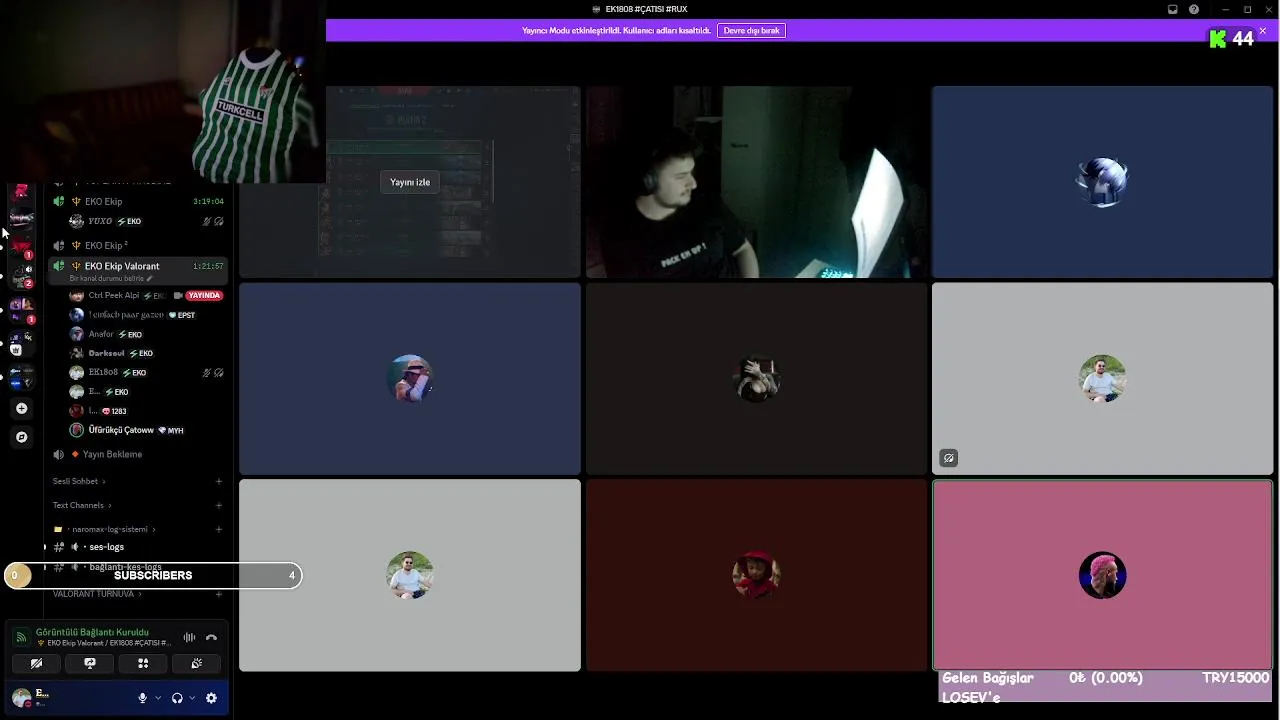The height and width of the screenshot is (720, 1280).
Task: Disconnect from voice call
Action: 211,637
